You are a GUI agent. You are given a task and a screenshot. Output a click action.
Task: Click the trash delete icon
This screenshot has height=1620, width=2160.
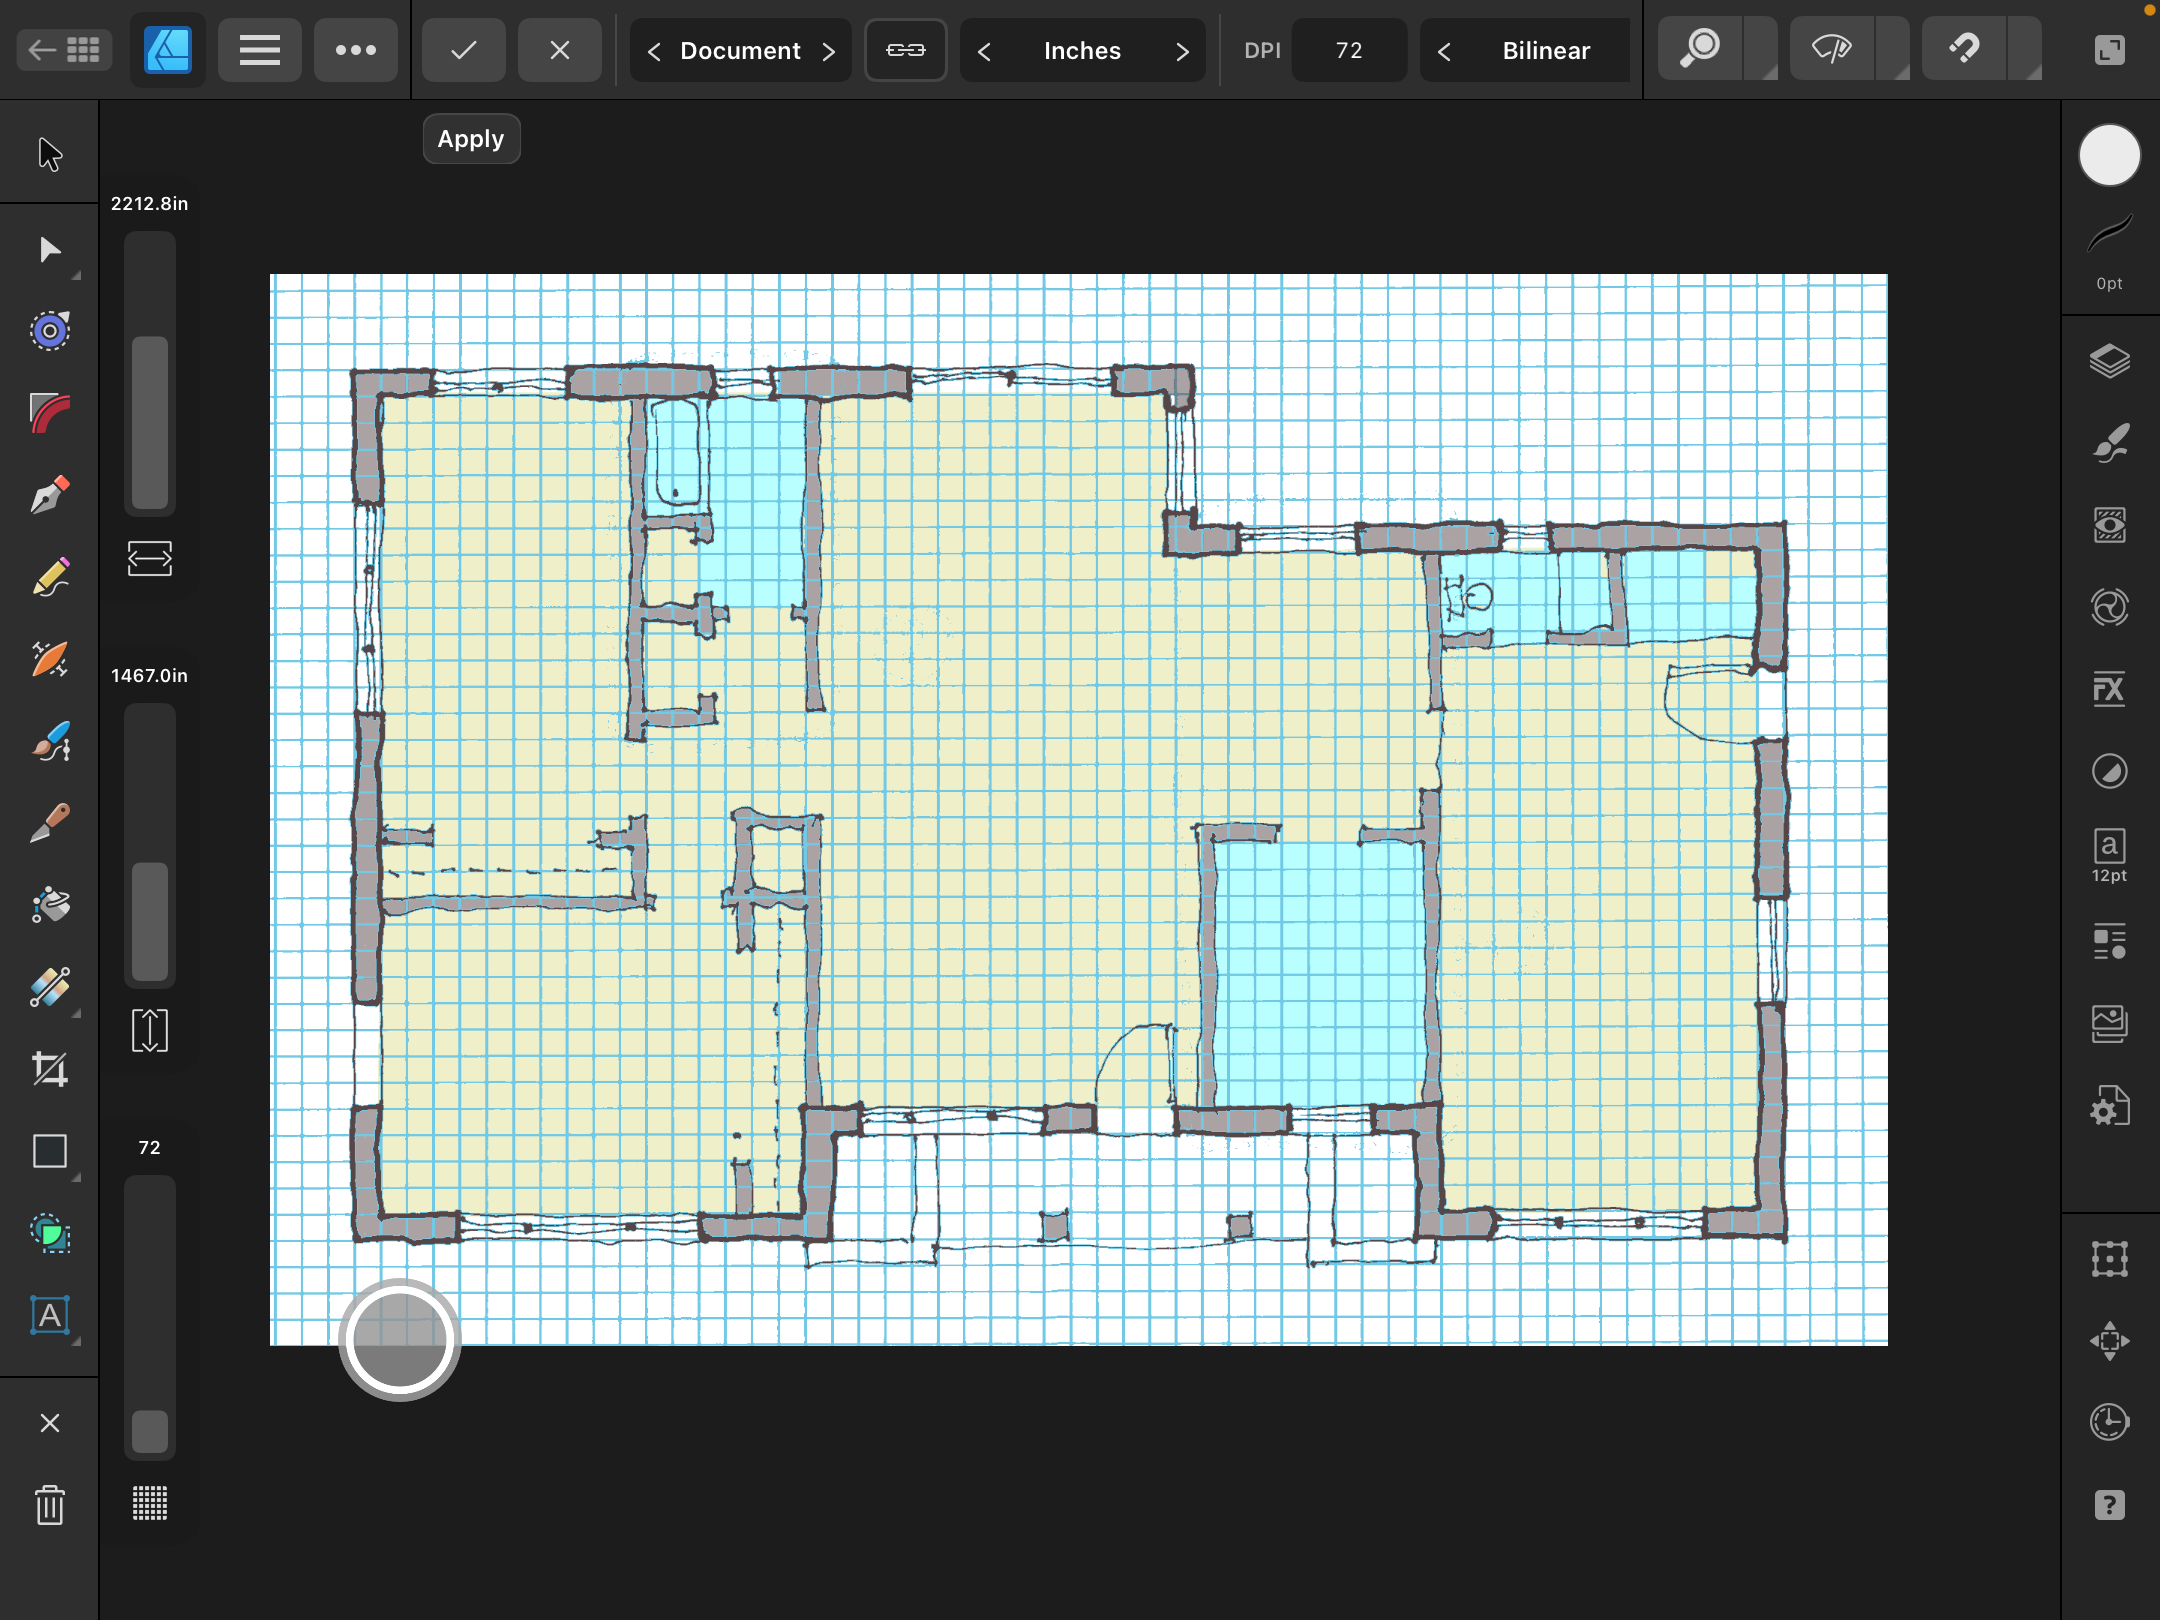pyautogui.click(x=50, y=1505)
